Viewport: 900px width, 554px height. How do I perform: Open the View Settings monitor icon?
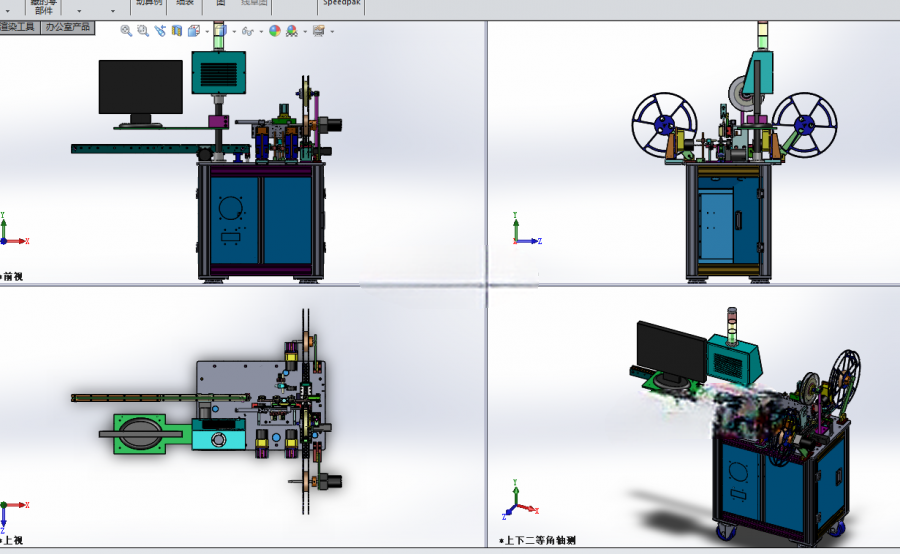click(319, 31)
